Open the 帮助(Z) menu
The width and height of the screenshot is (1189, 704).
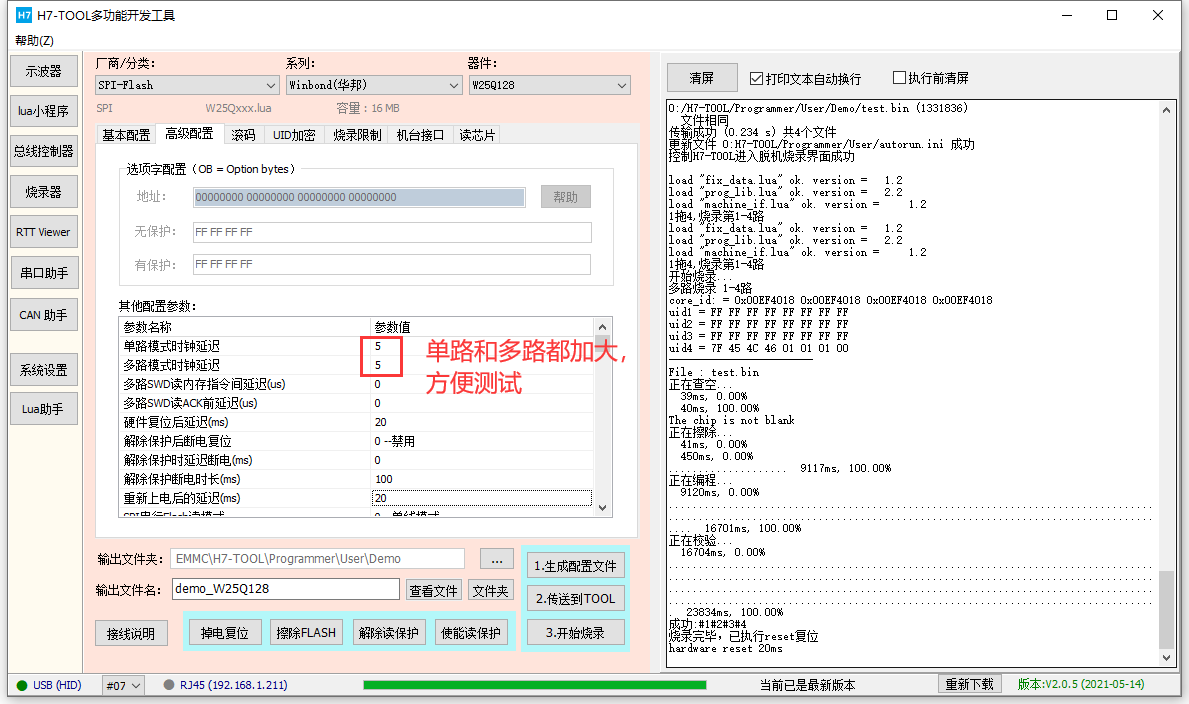coord(35,41)
